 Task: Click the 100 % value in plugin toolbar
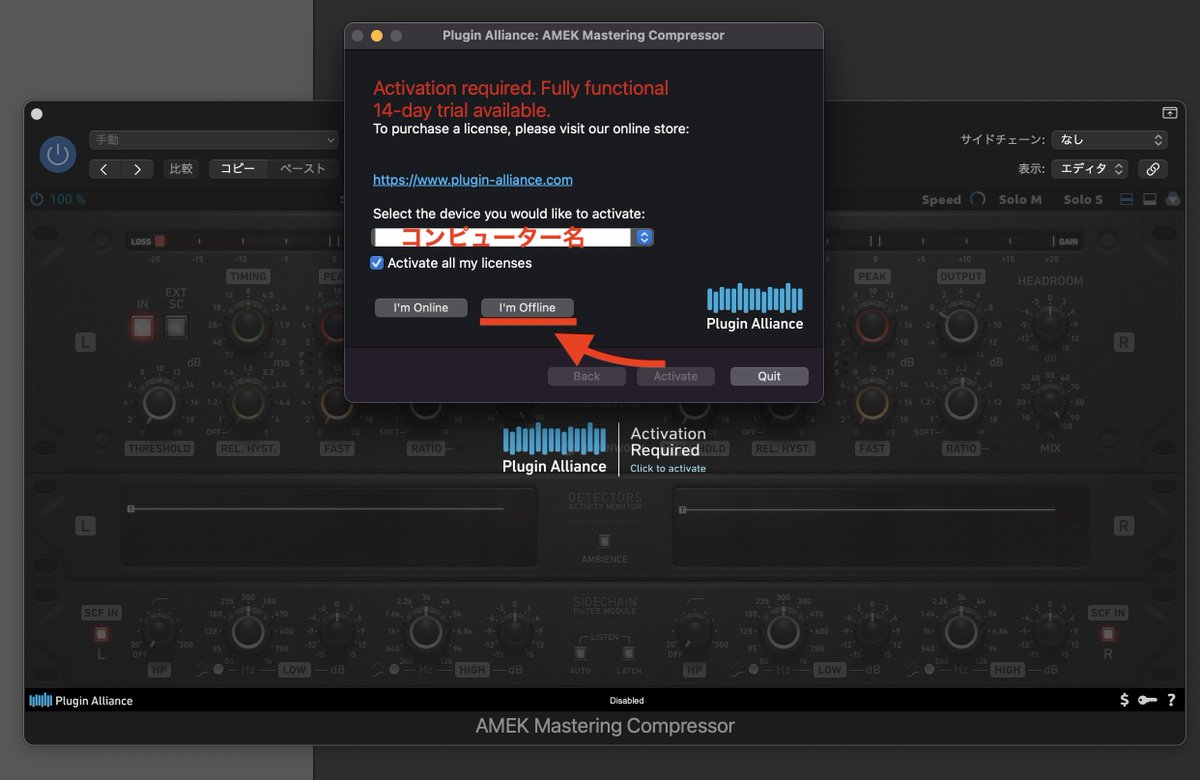coord(68,199)
